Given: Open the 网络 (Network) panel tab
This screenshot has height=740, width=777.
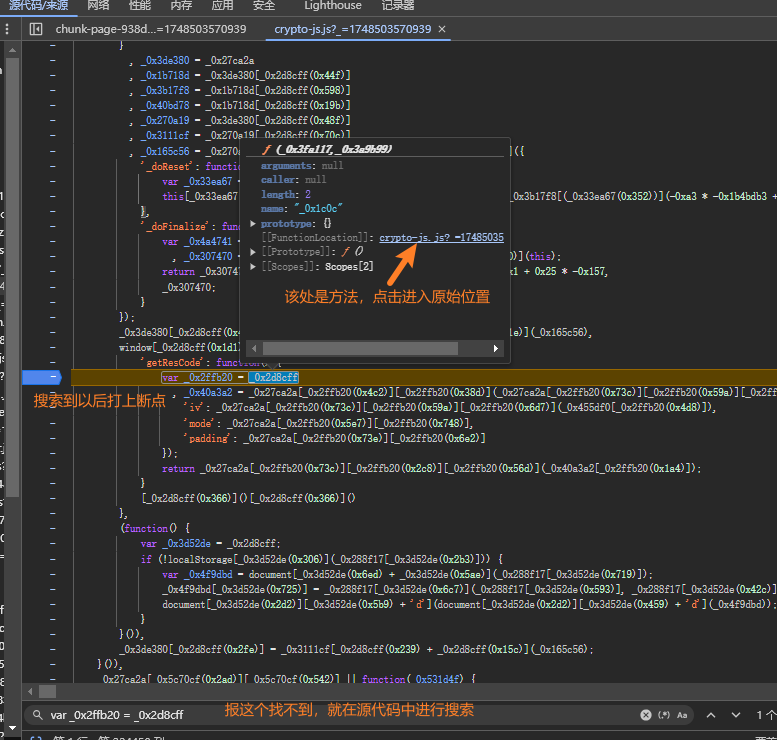Looking at the screenshot, I should coord(99,6).
